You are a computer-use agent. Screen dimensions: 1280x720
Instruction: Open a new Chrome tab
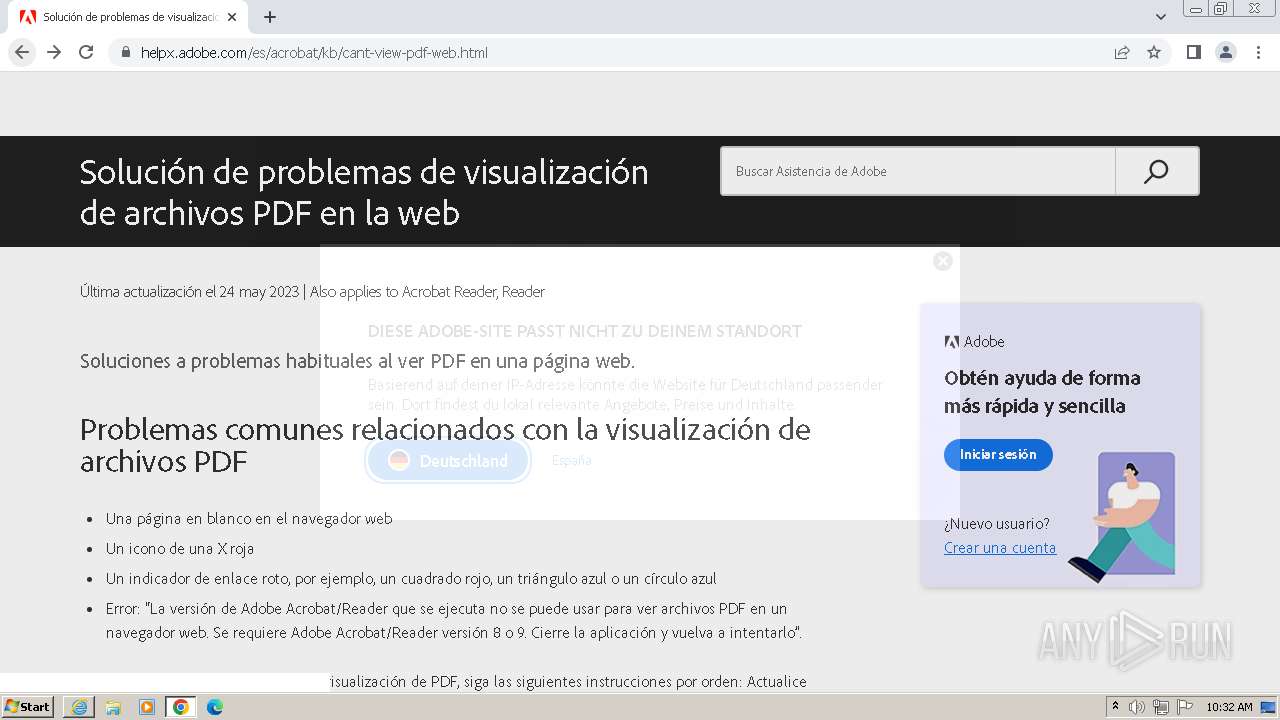(270, 17)
